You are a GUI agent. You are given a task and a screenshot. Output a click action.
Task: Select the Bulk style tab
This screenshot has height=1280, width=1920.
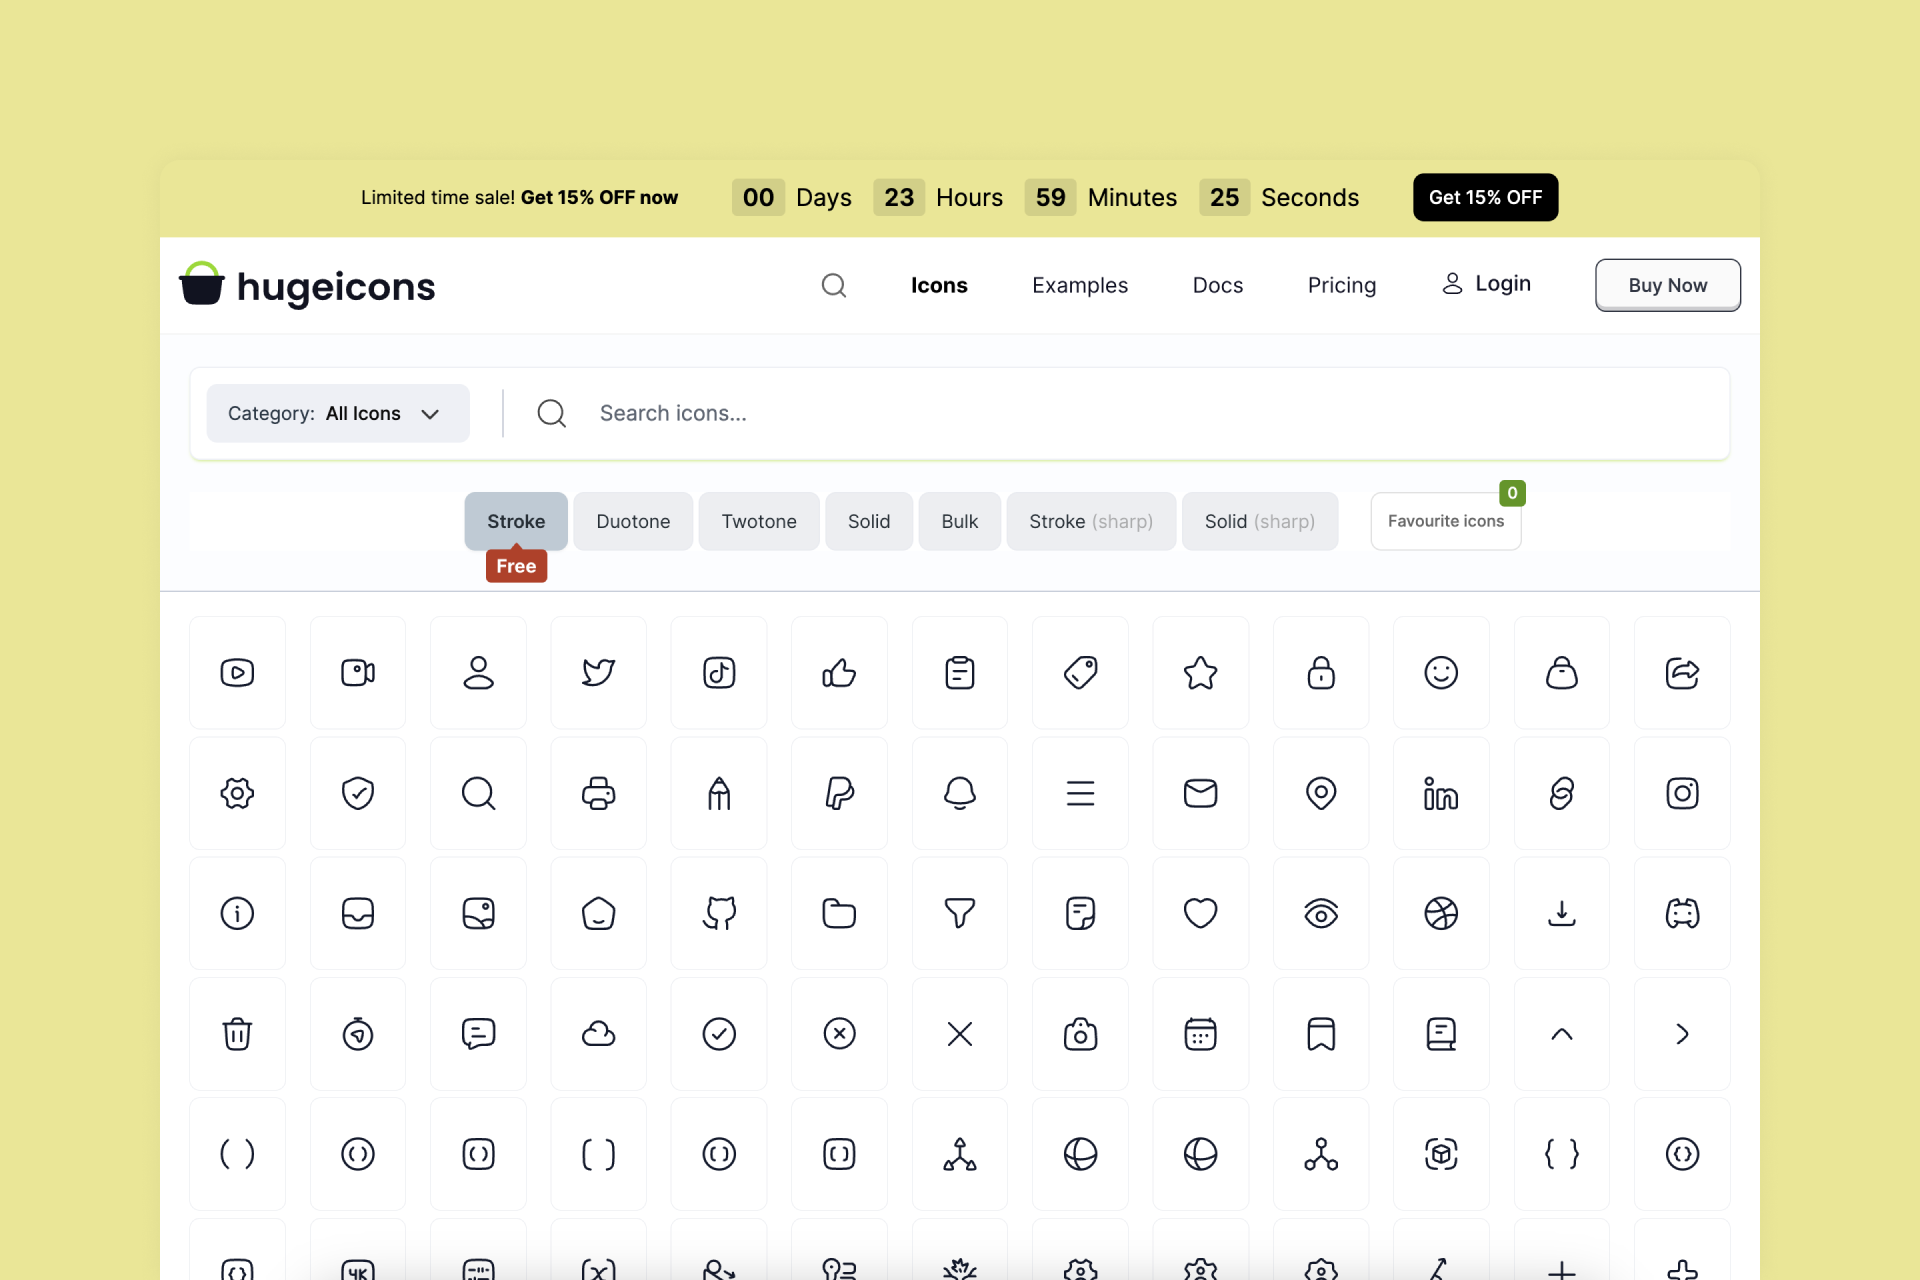click(x=959, y=521)
